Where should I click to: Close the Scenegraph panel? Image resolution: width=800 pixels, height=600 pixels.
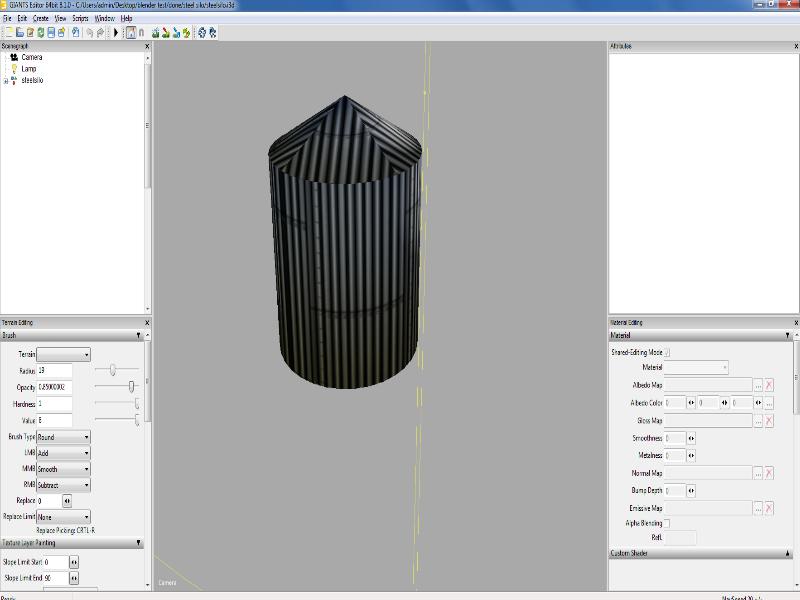(x=147, y=46)
